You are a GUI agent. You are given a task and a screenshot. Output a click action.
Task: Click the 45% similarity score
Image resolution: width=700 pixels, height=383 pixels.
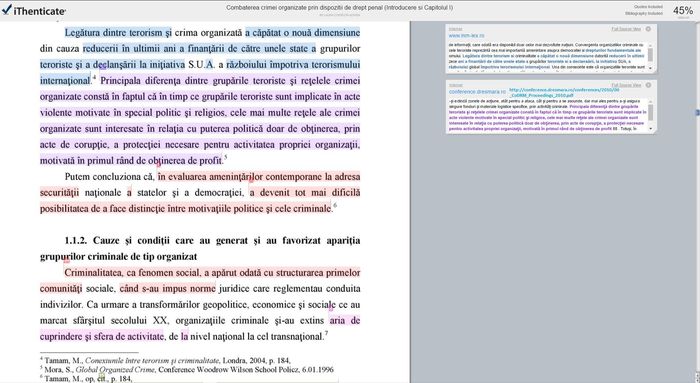coord(683,10)
